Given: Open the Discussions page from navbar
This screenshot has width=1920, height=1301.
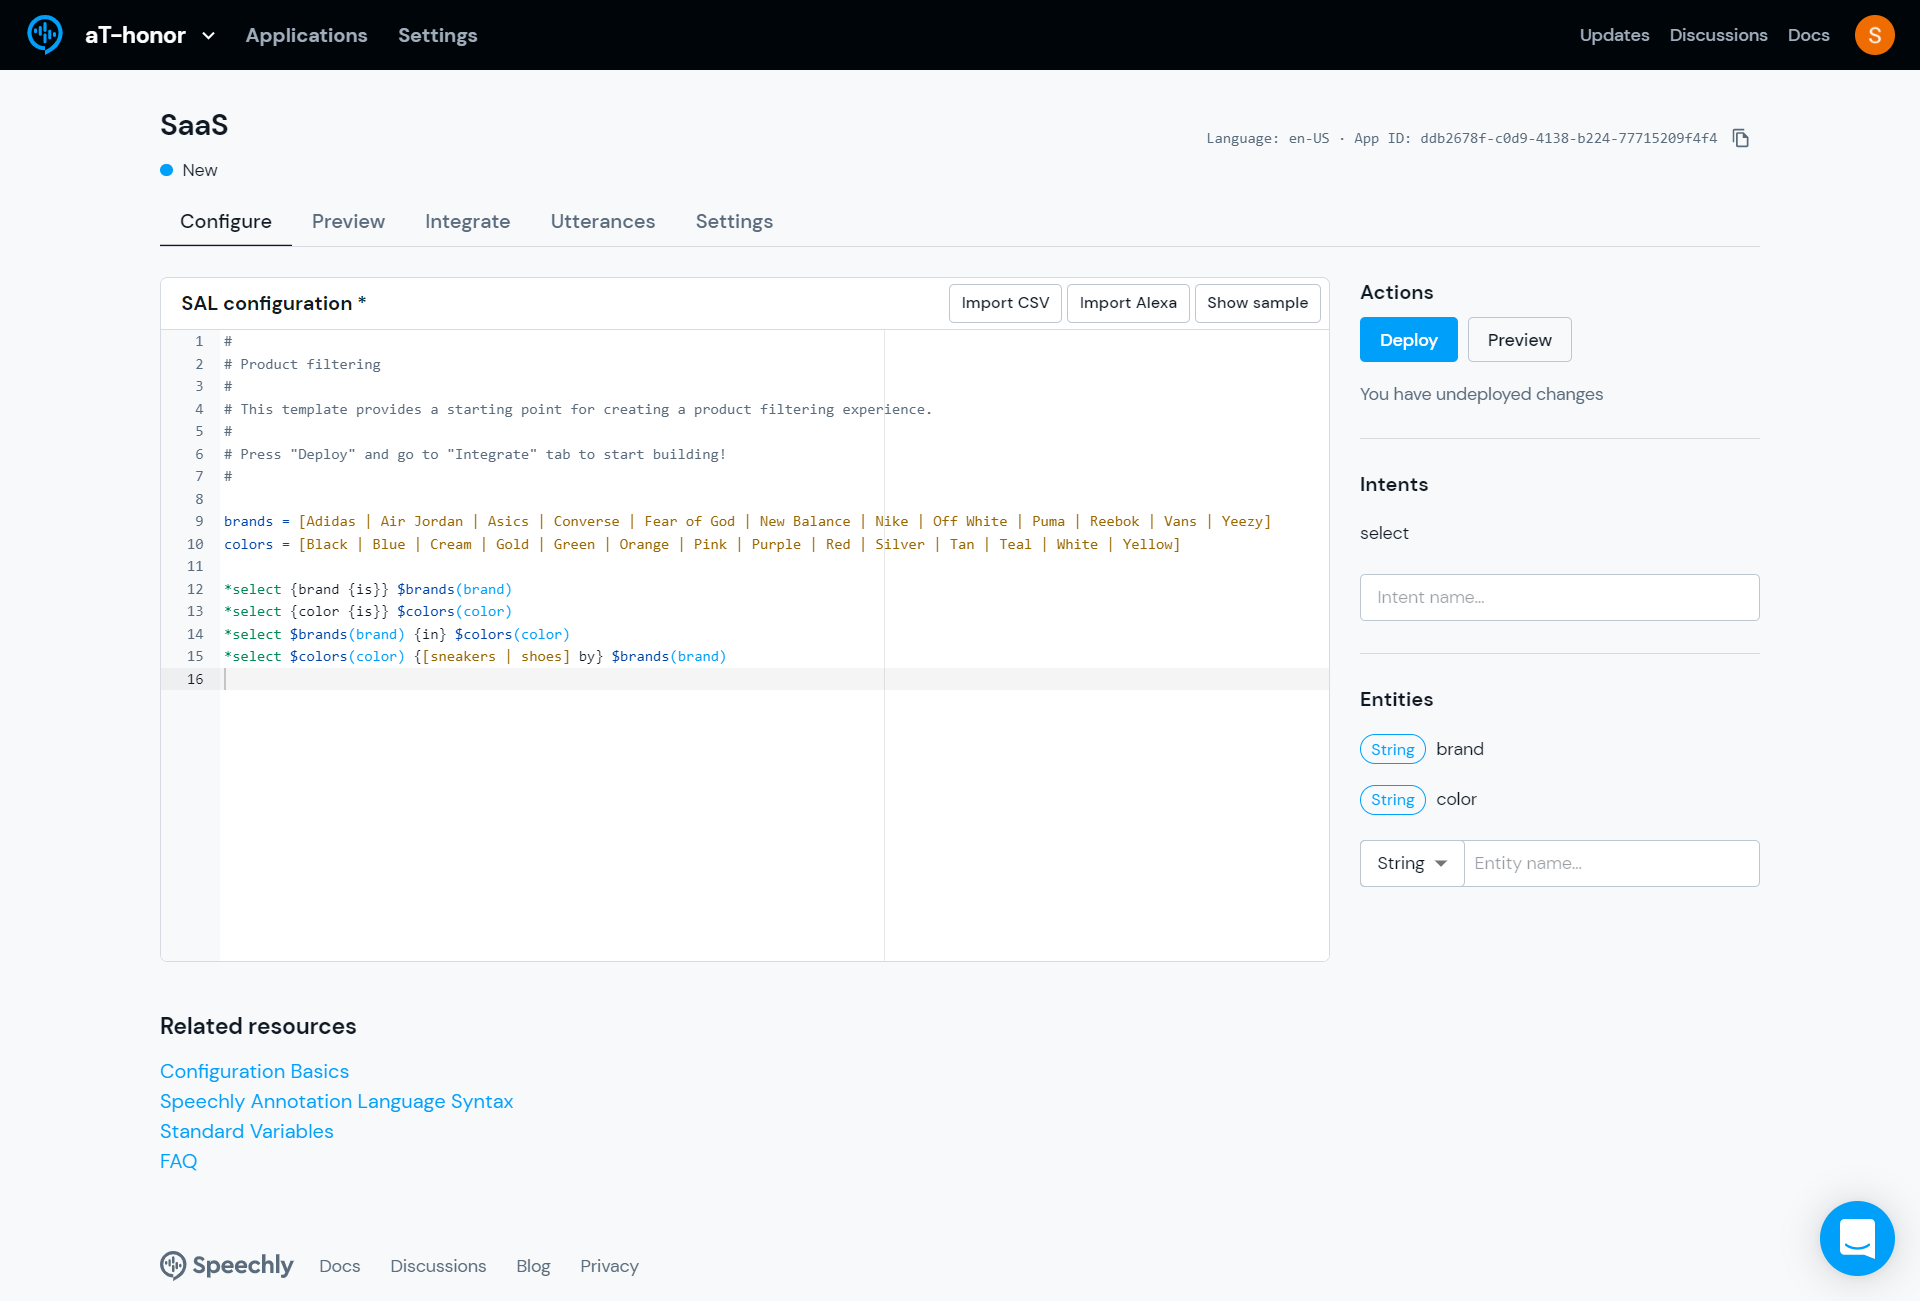Looking at the screenshot, I should (x=1718, y=35).
